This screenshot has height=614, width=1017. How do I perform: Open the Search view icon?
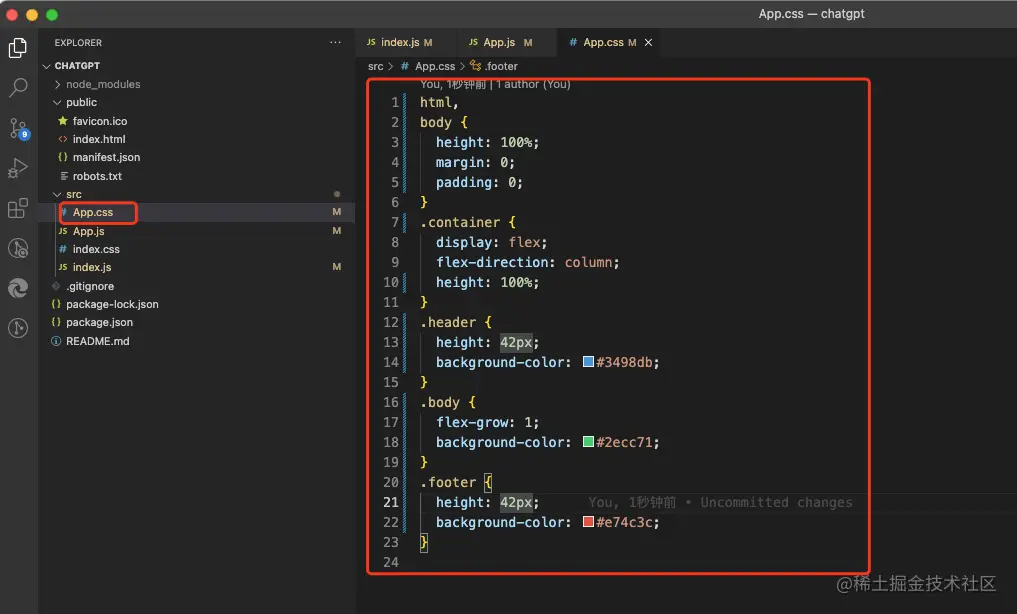coord(18,88)
